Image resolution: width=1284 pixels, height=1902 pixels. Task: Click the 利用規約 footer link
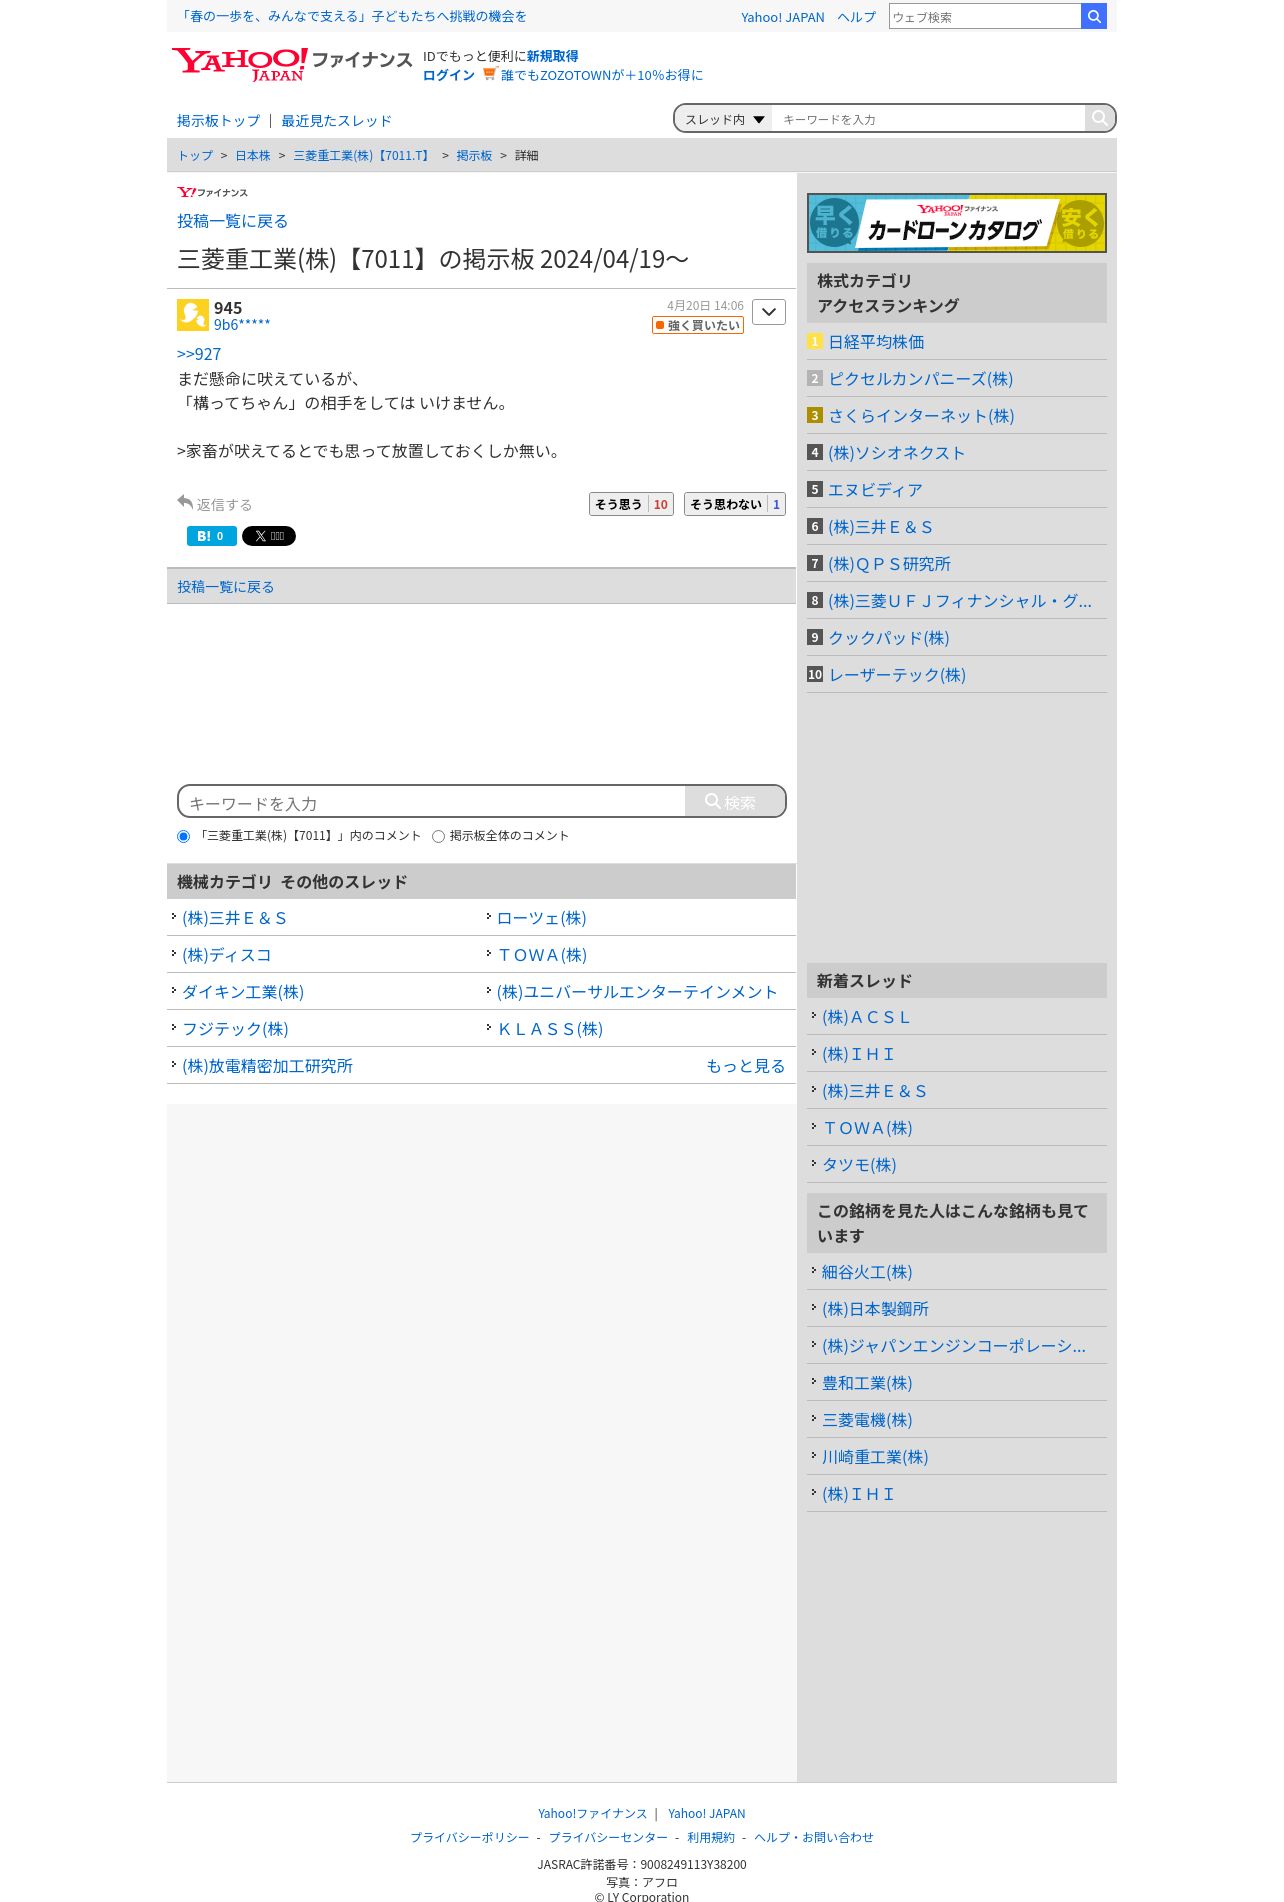click(x=711, y=1837)
